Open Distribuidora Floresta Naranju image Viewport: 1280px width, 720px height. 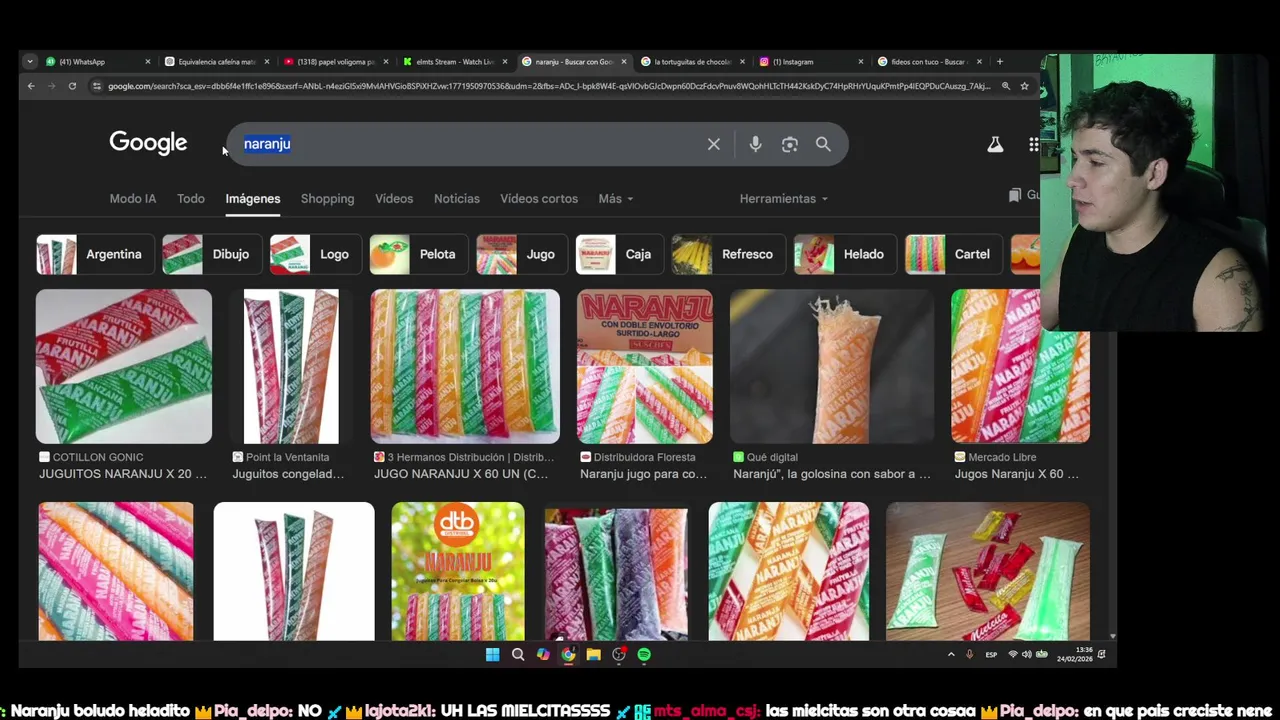[x=645, y=366]
